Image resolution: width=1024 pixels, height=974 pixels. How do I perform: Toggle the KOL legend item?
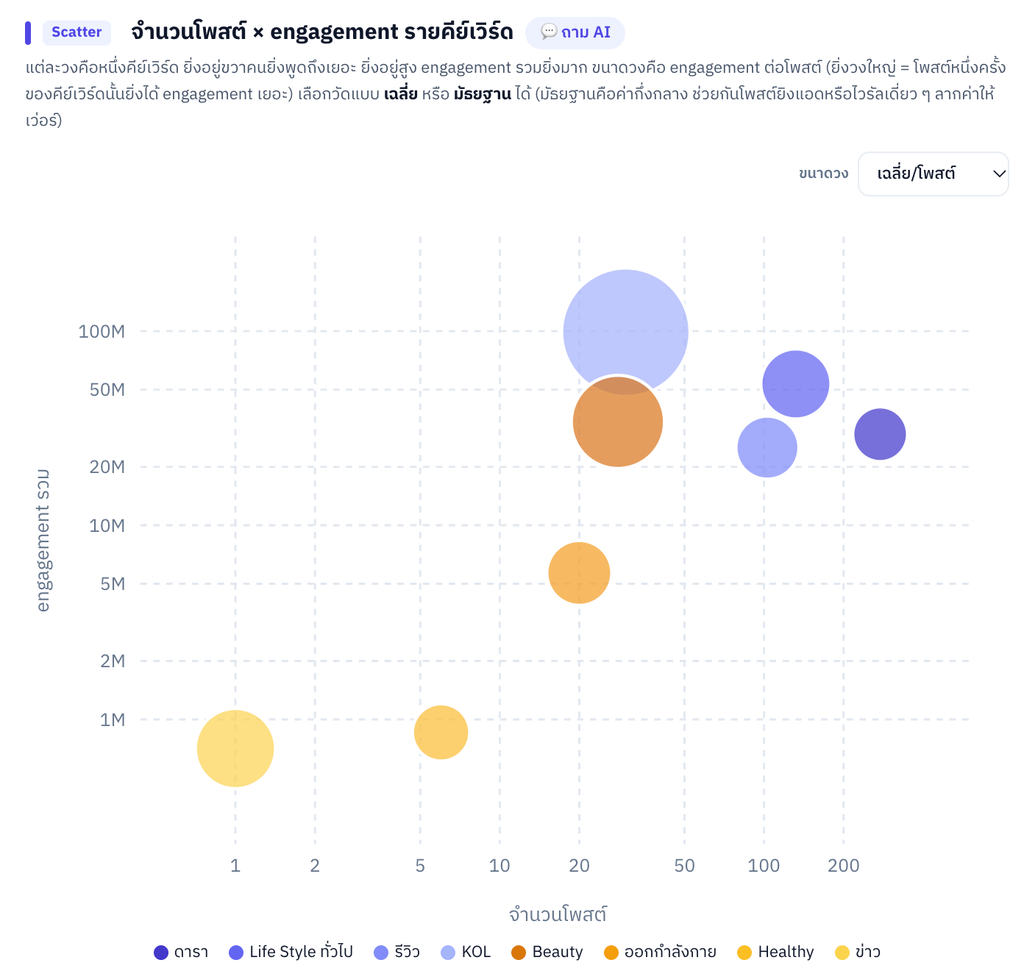tap(466, 952)
